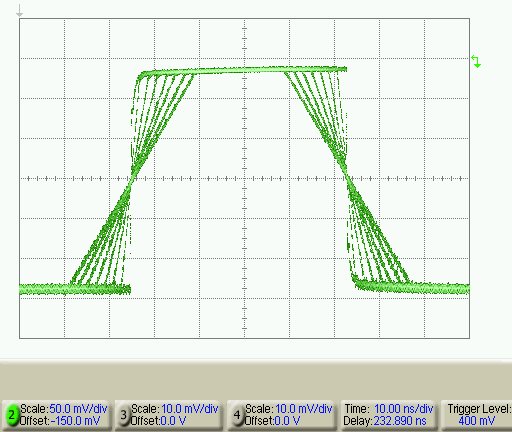Click the 'Trigger Level:' label

pyautogui.click(x=479, y=409)
